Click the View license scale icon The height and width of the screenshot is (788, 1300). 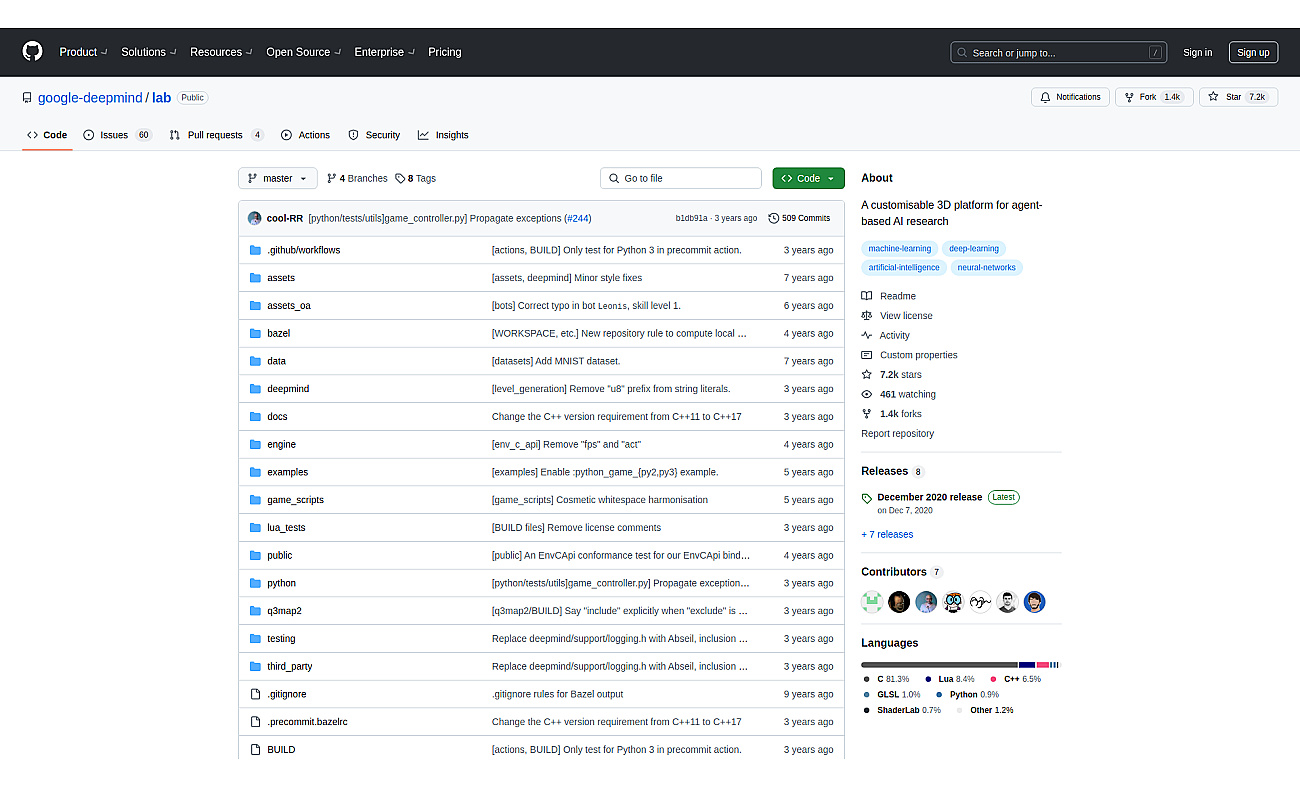(x=867, y=316)
